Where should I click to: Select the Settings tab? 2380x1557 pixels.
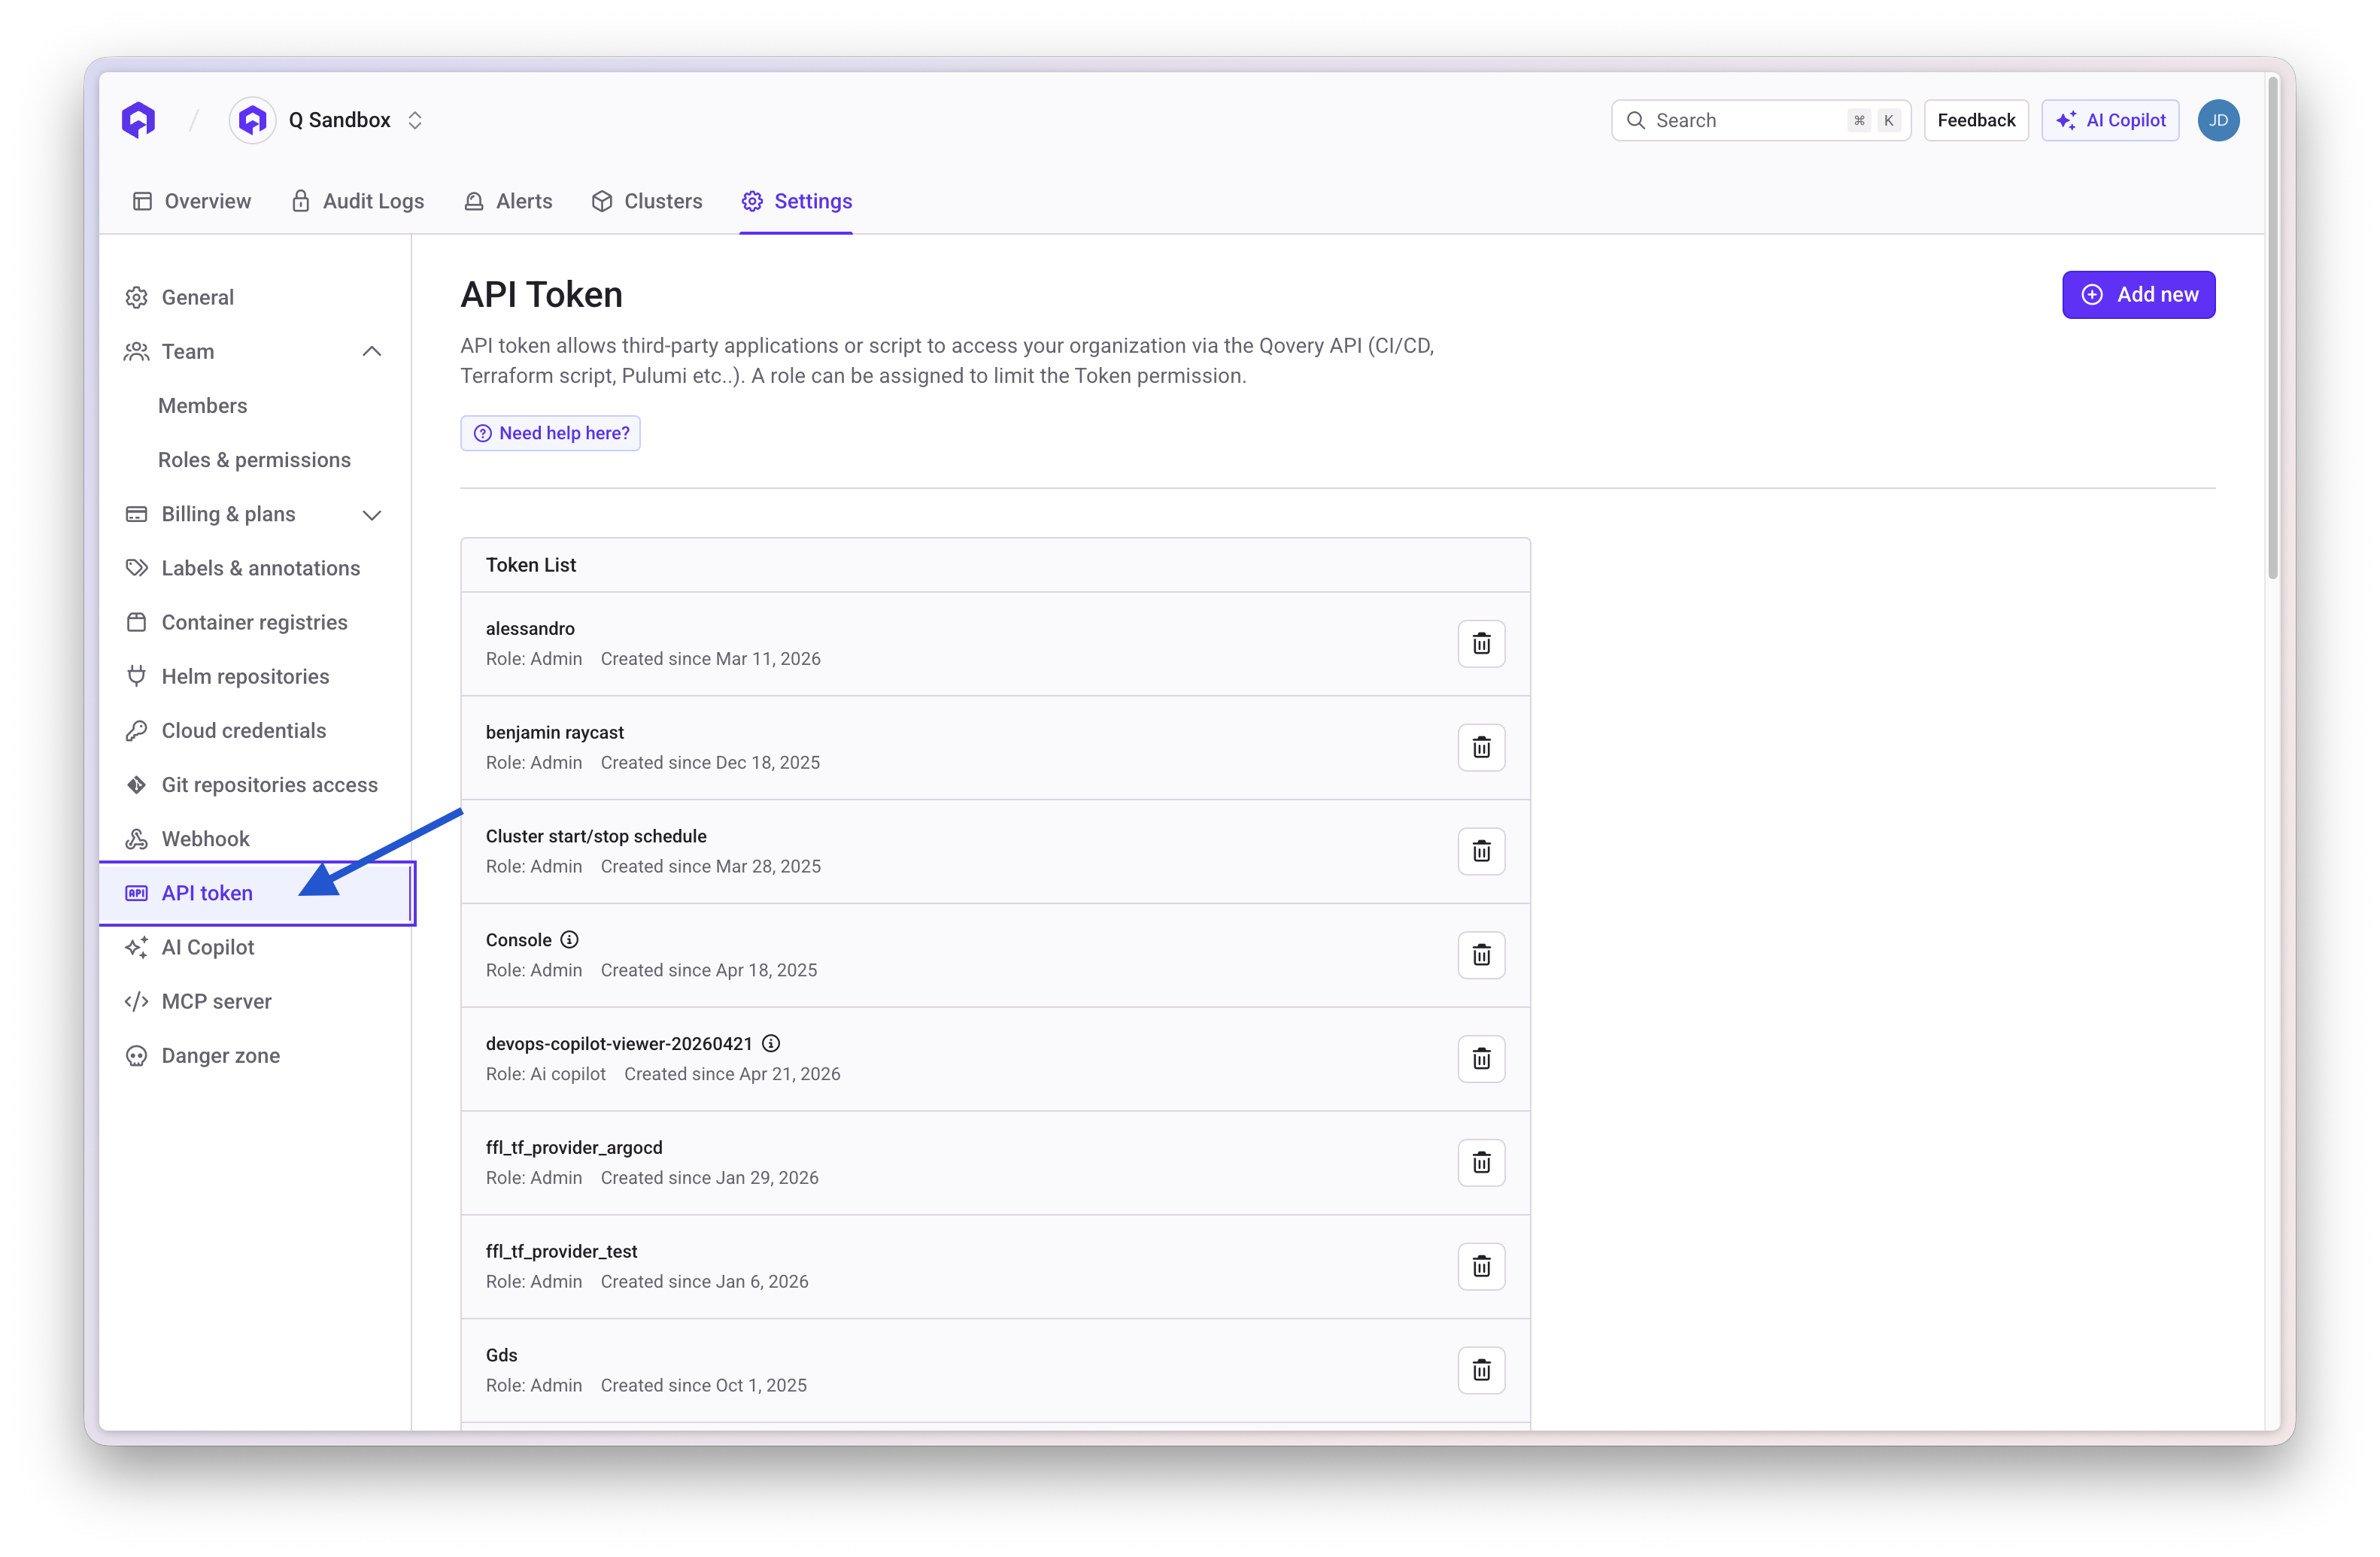(796, 201)
